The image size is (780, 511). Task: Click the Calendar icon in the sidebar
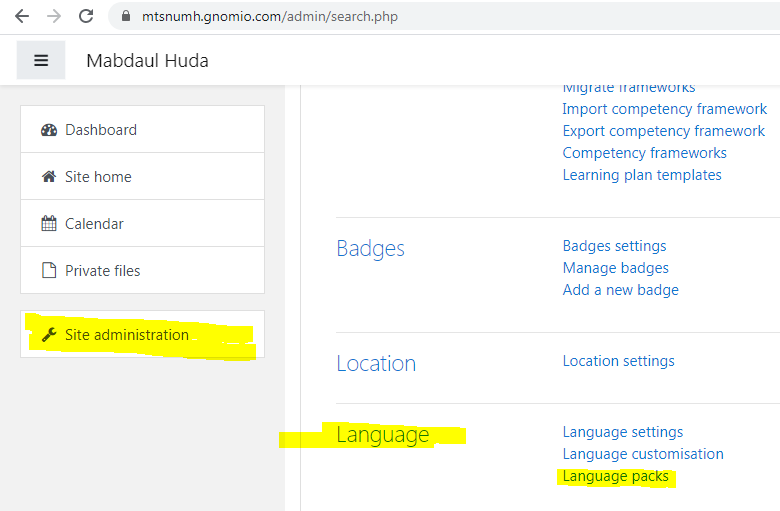pos(49,223)
